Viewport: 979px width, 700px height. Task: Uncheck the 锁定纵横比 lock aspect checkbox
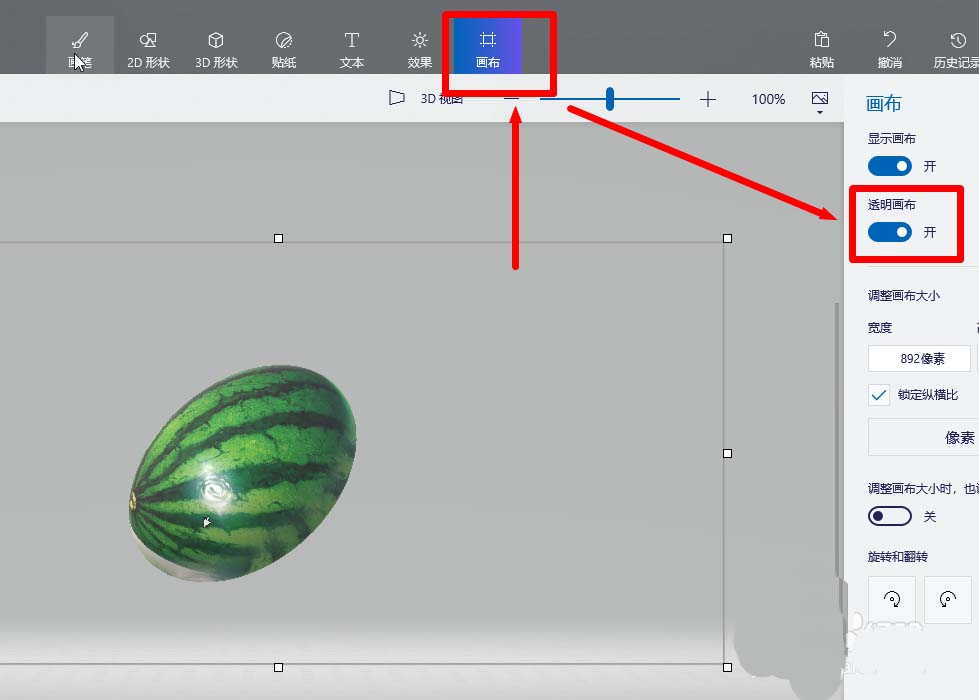click(878, 395)
